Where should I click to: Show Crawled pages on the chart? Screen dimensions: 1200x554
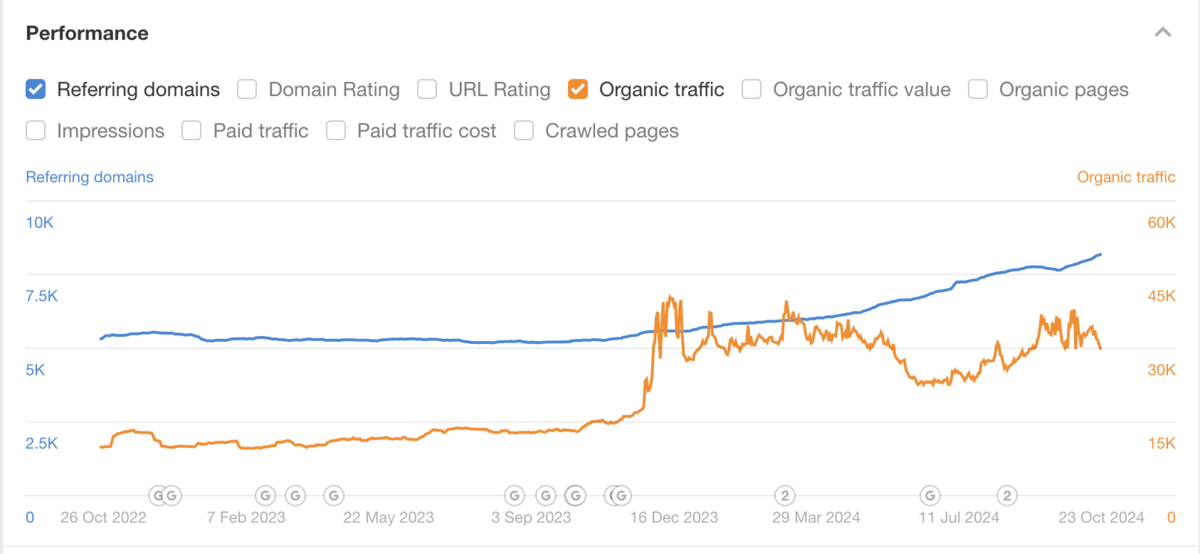pyautogui.click(x=524, y=131)
